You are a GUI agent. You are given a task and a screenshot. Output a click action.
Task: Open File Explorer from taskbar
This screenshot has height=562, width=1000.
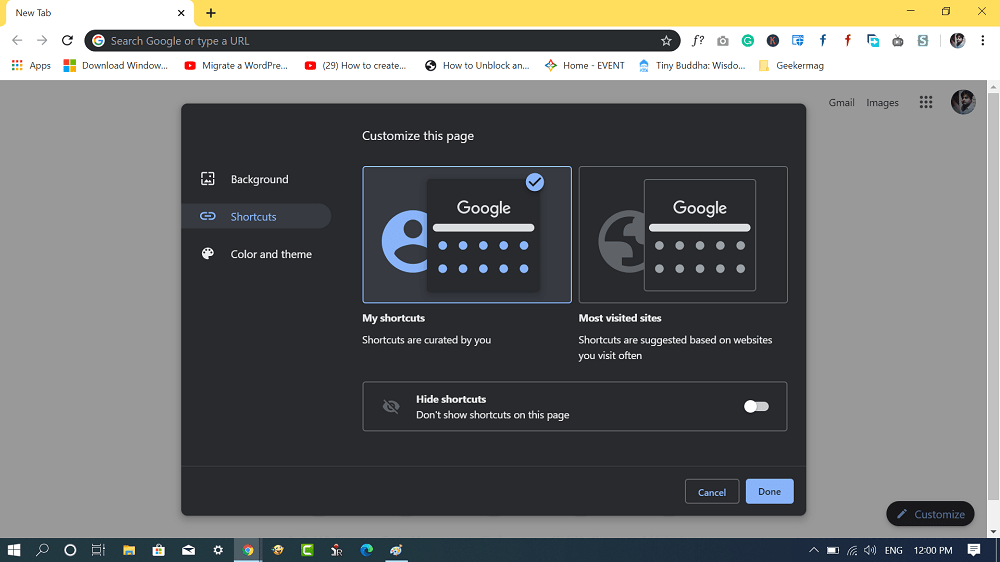(x=129, y=550)
